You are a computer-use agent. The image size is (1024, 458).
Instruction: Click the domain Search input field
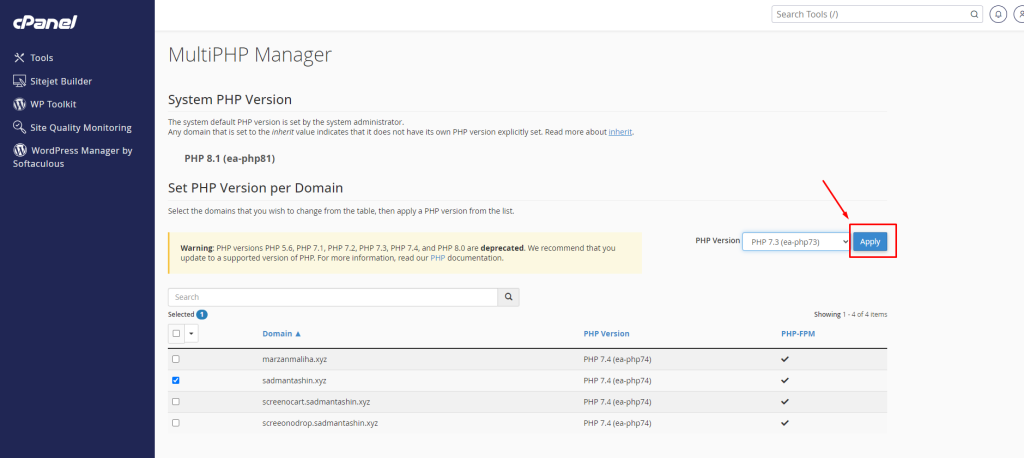332,297
